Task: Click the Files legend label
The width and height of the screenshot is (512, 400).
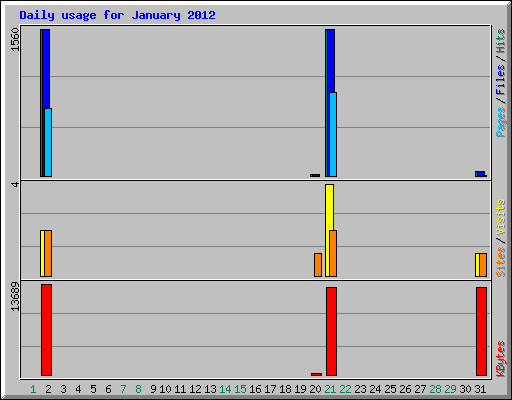Action: click(500, 80)
